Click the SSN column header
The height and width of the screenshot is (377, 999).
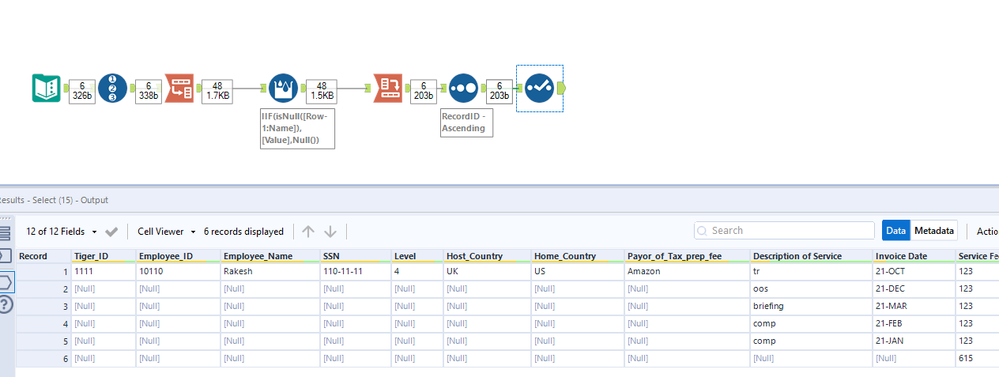point(356,256)
